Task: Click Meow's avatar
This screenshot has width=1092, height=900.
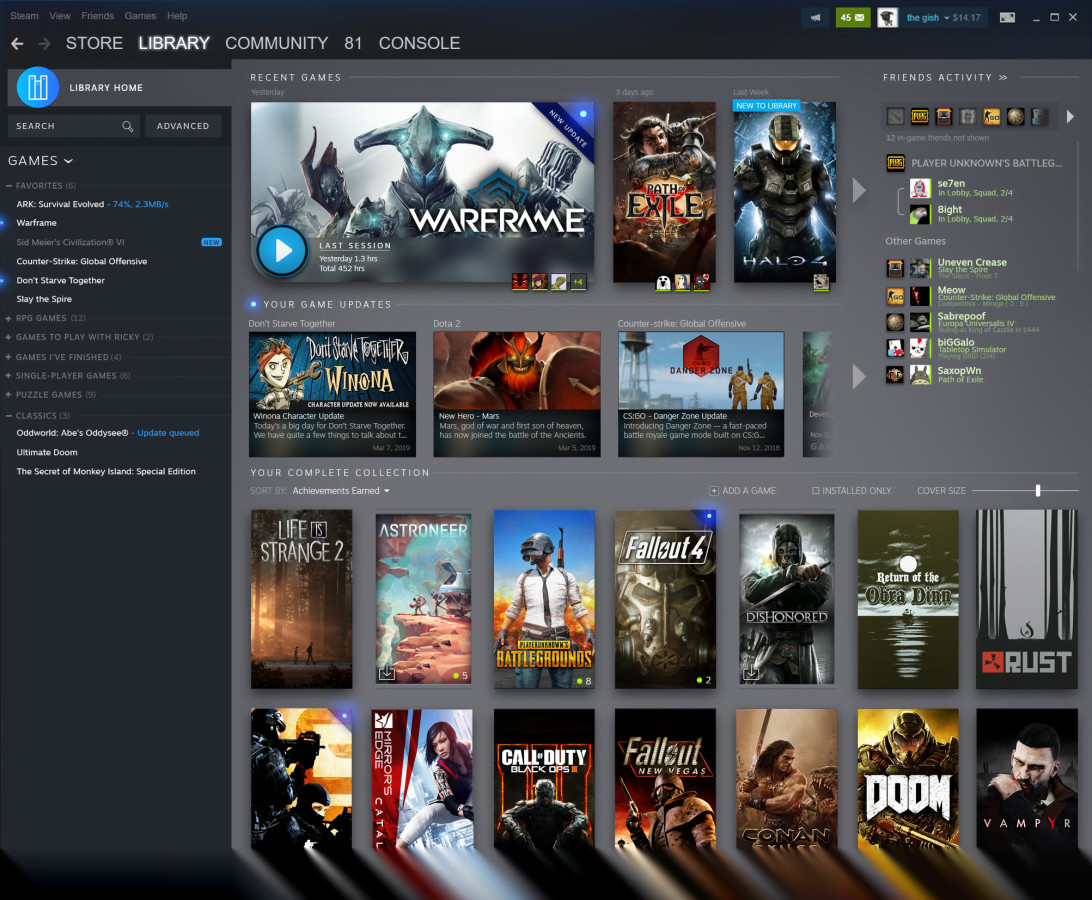Action: 920,296
